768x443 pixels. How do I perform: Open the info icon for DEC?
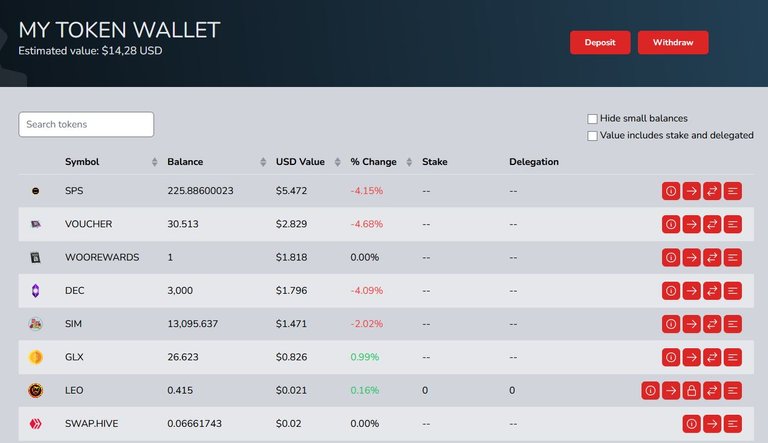tap(671, 291)
